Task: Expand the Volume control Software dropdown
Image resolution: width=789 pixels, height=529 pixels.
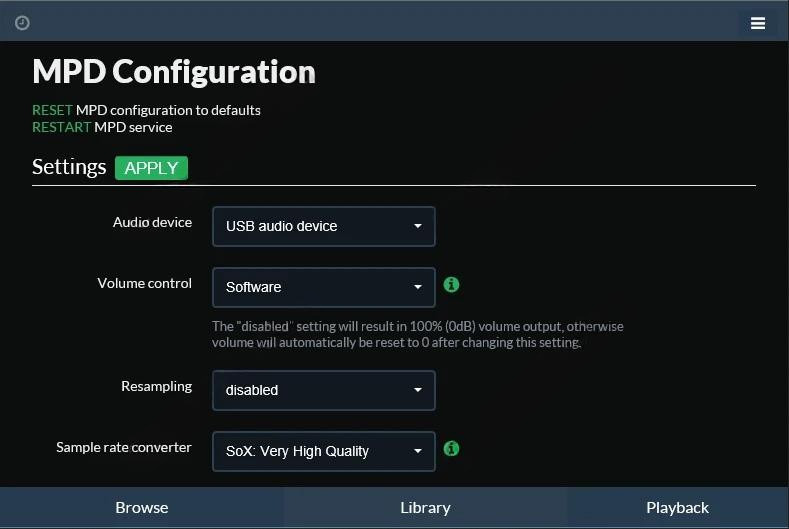Action: (323, 287)
